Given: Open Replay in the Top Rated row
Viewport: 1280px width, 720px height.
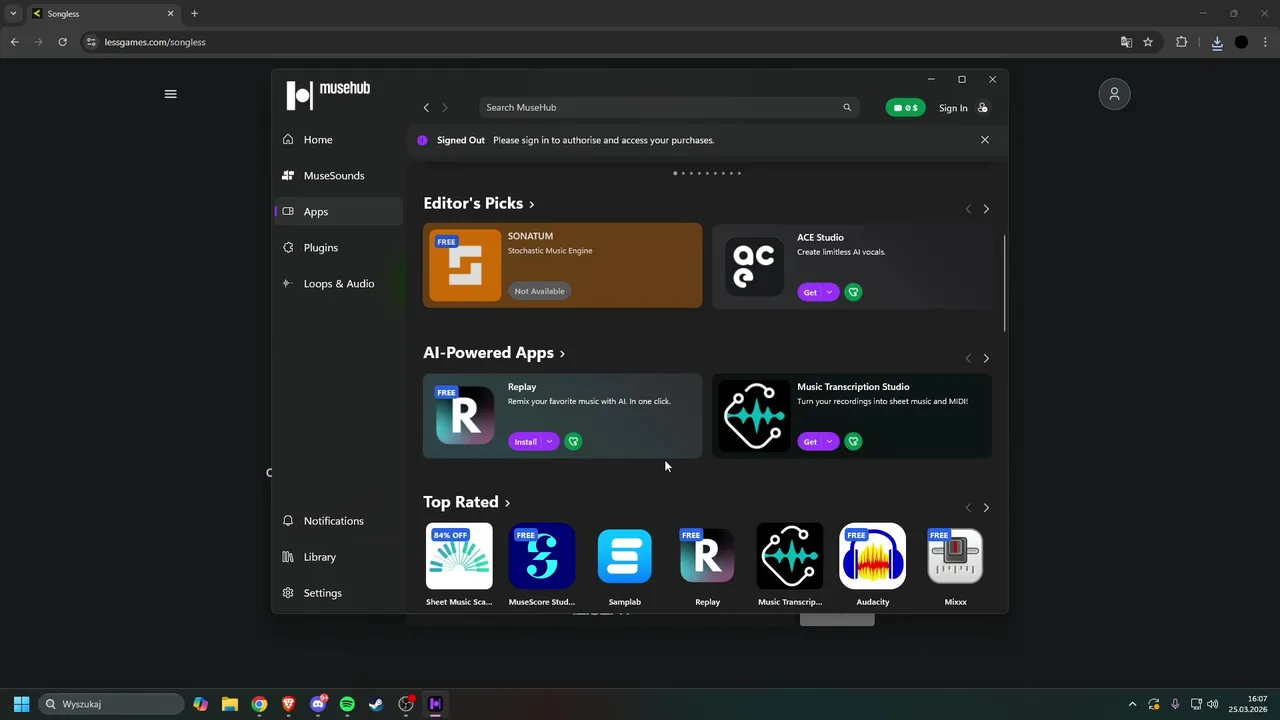Looking at the screenshot, I should 707,556.
